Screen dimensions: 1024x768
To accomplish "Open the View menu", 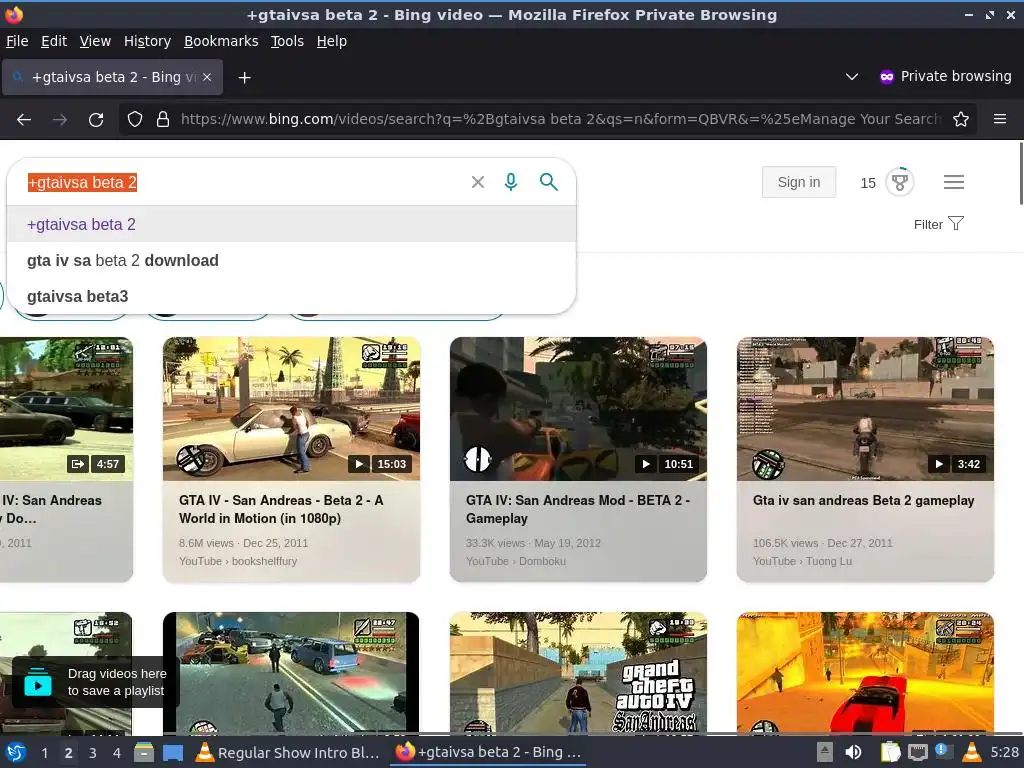I will pos(95,41).
